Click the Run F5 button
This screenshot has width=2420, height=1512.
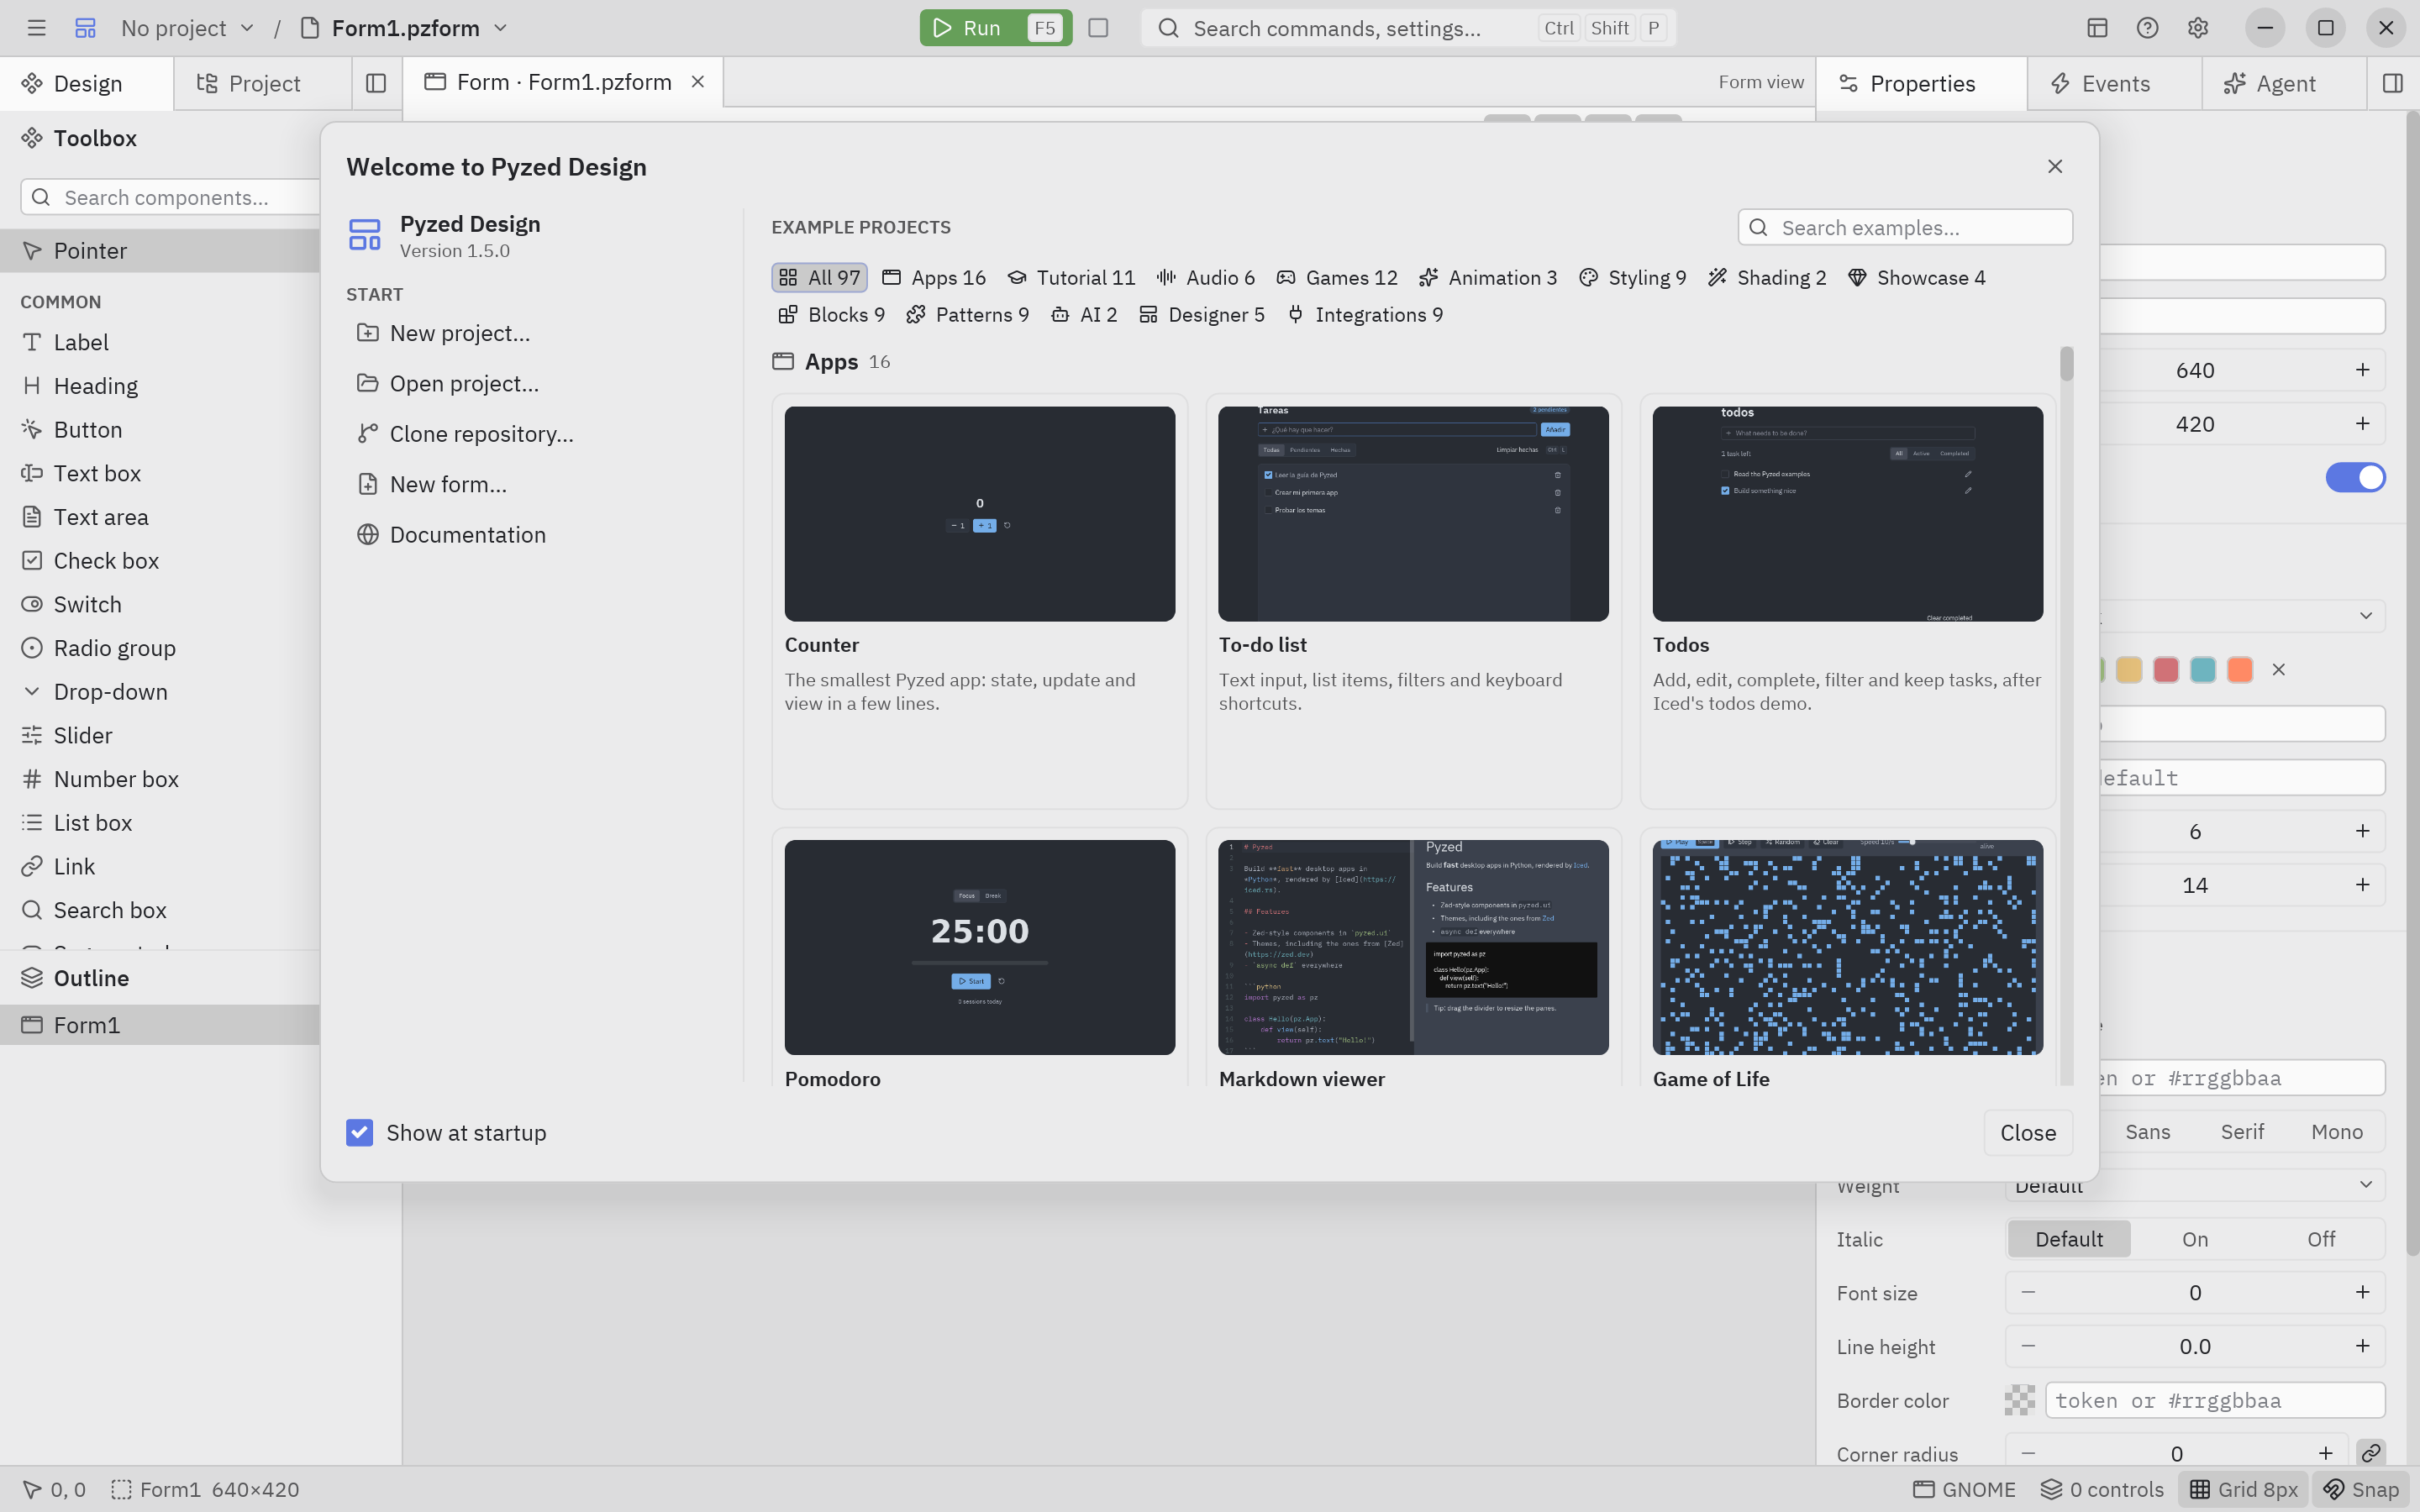(x=995, y=28)
